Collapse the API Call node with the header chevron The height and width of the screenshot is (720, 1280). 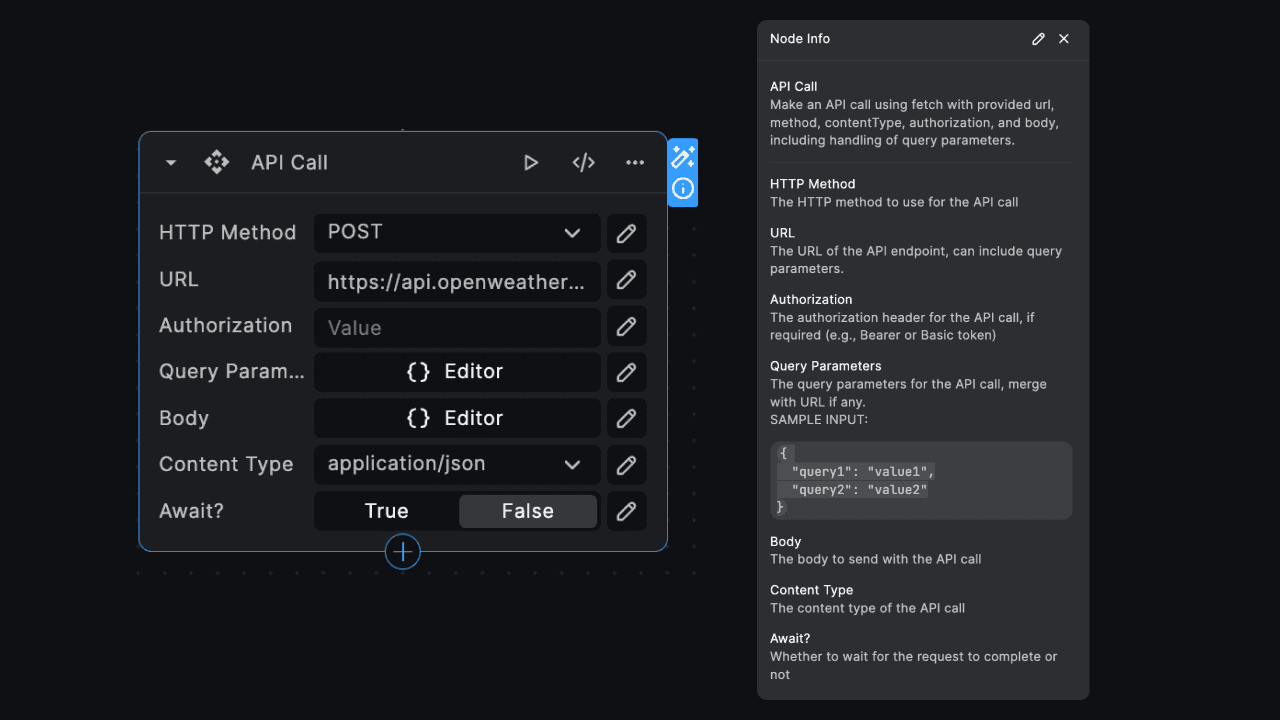[170, 162]
